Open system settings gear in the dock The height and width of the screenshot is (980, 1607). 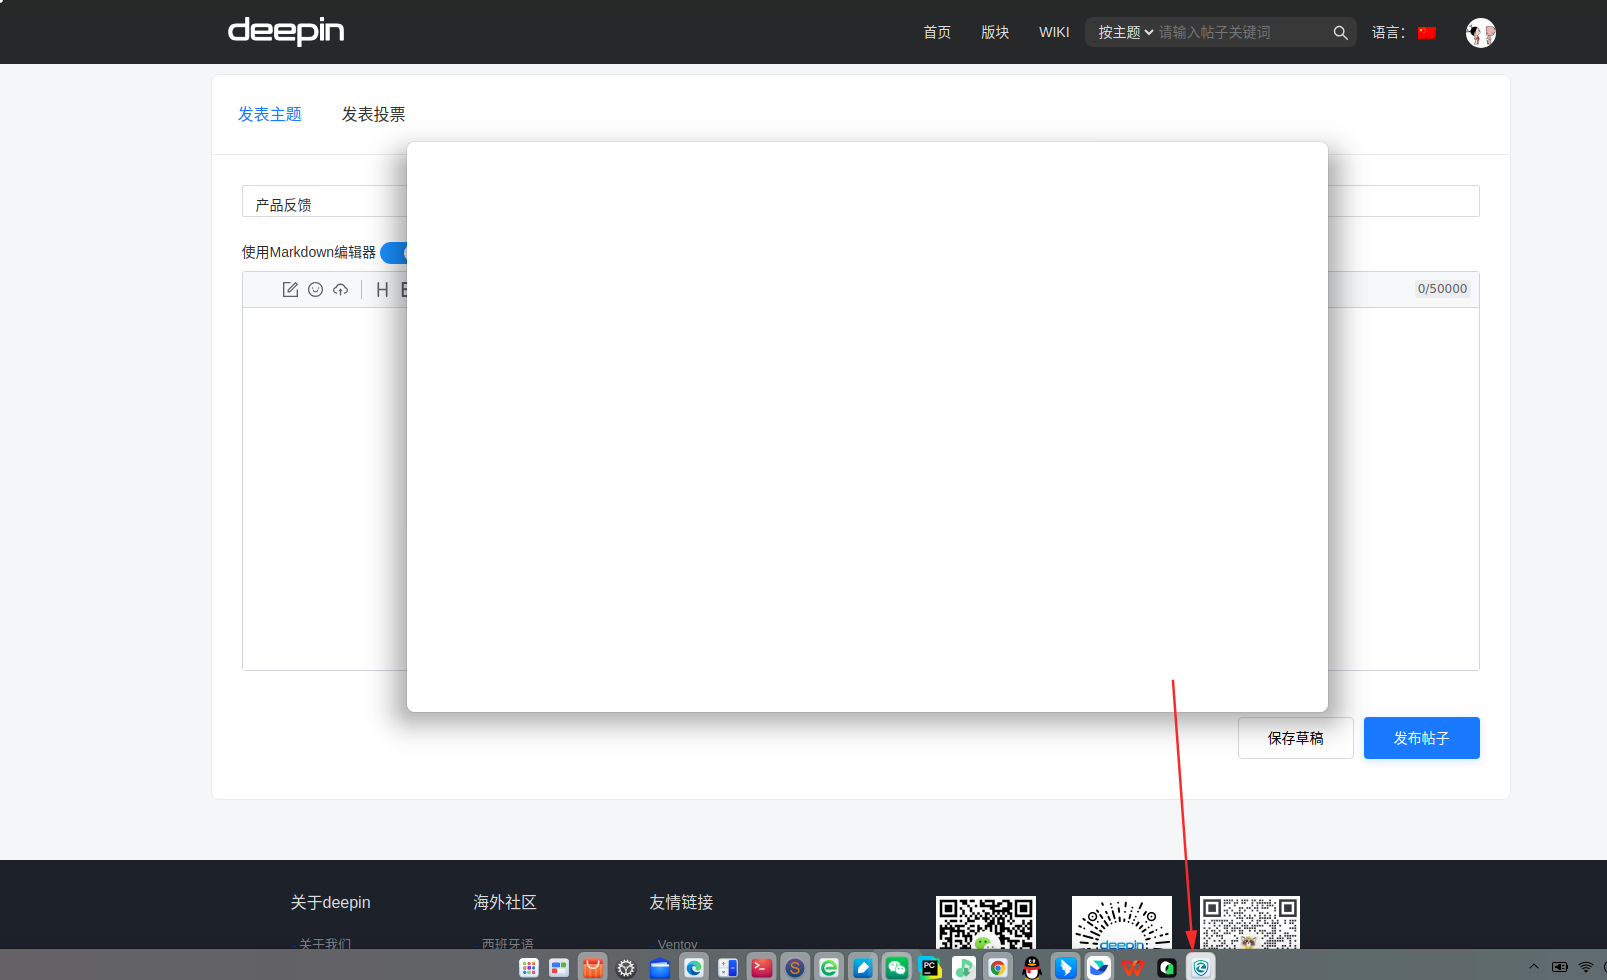click(626, 967)
